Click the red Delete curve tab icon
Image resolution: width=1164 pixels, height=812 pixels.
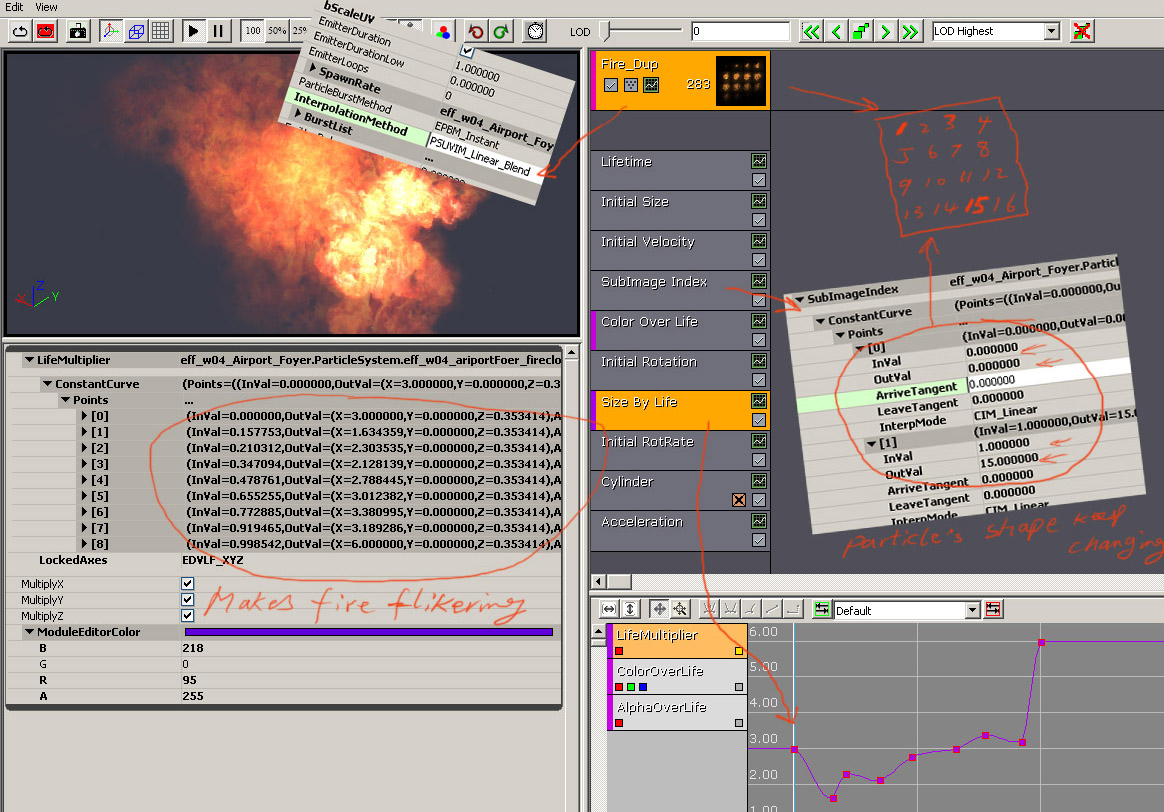pos(993,610)
